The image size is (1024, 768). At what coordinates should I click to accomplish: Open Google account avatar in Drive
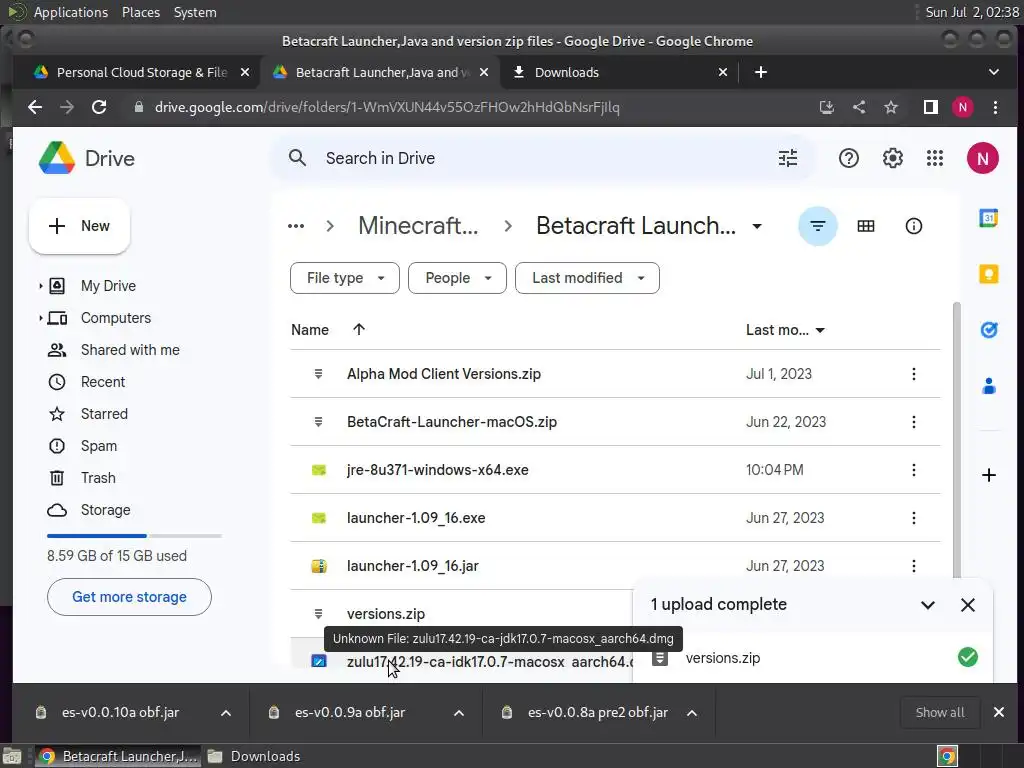click(x=982, y=158)
